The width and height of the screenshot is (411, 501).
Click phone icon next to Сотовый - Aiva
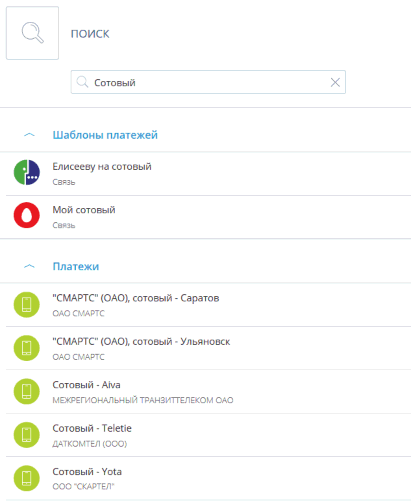tap(27, 391)
